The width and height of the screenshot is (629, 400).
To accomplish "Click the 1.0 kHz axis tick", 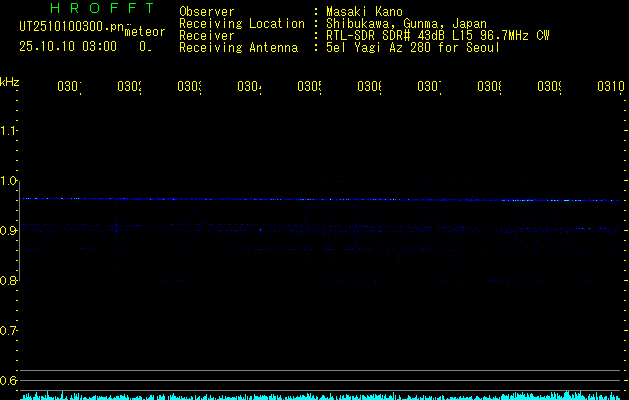I will coord(9,181).
